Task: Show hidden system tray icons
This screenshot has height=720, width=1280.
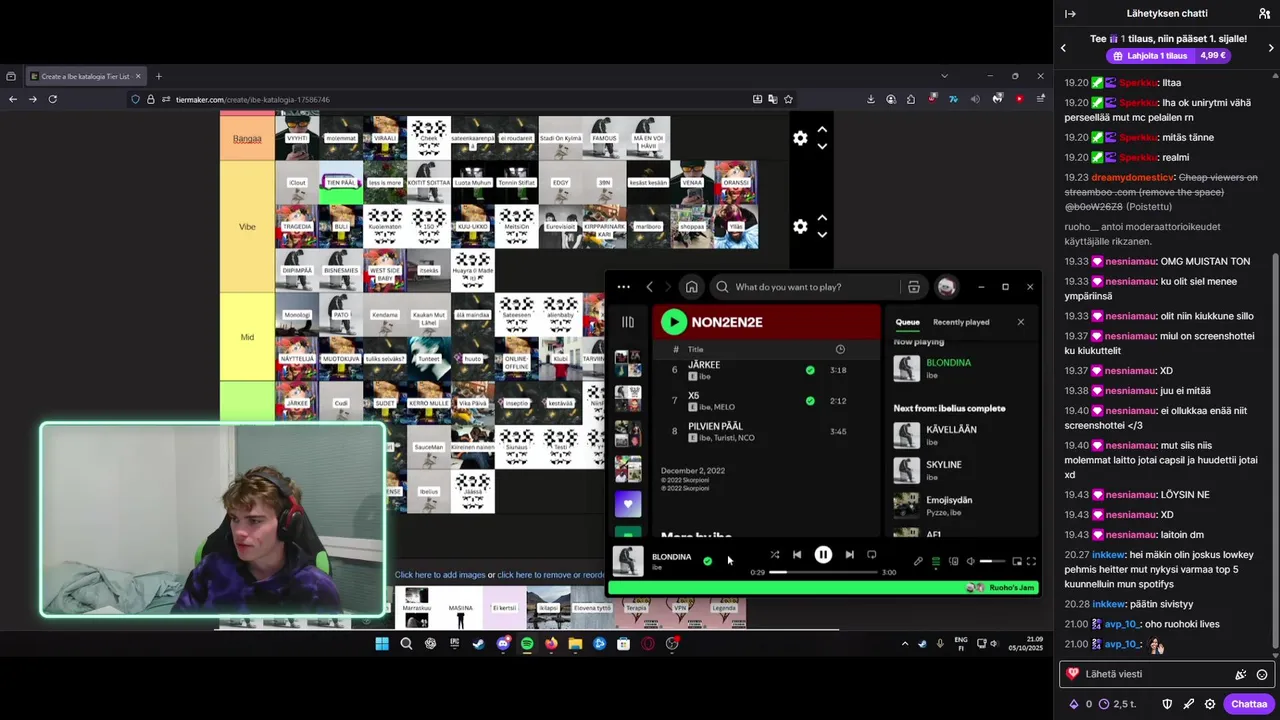Action: click(905, 643)
